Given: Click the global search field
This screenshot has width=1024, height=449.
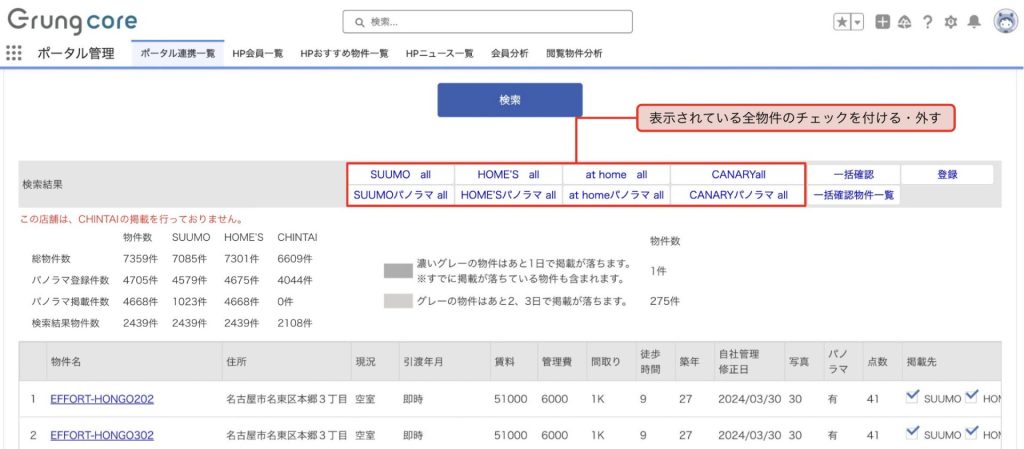Looking at the screenshot, I should [x=487, y=22].
